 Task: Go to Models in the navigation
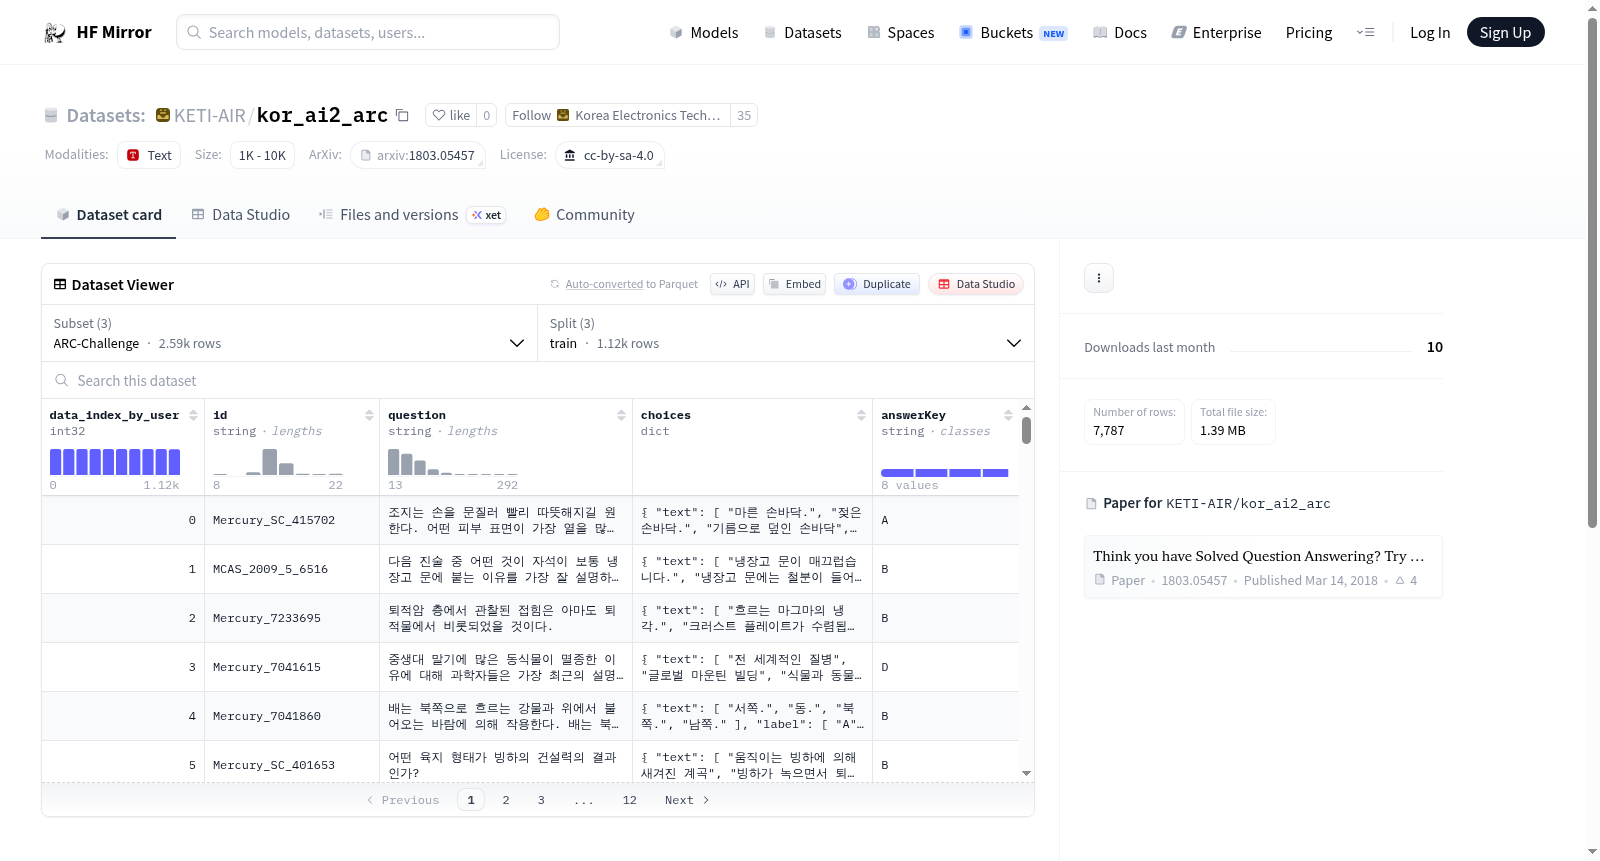(704, 33)
